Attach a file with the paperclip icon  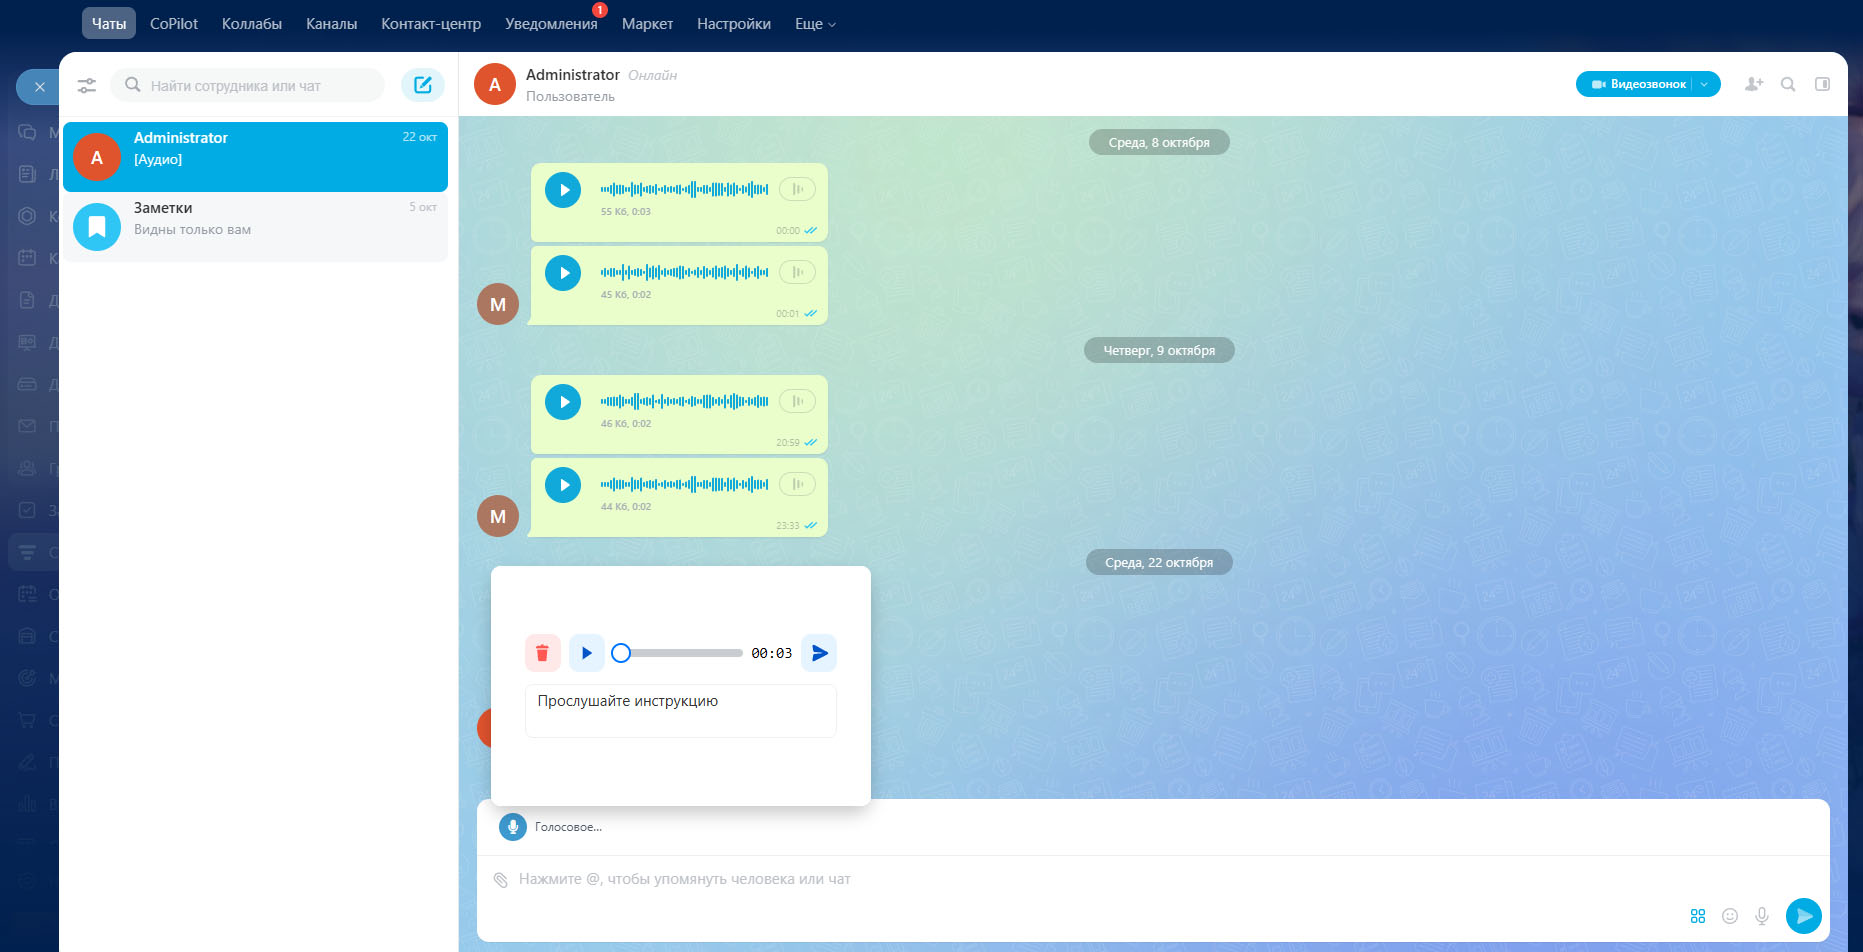(501, 880)
